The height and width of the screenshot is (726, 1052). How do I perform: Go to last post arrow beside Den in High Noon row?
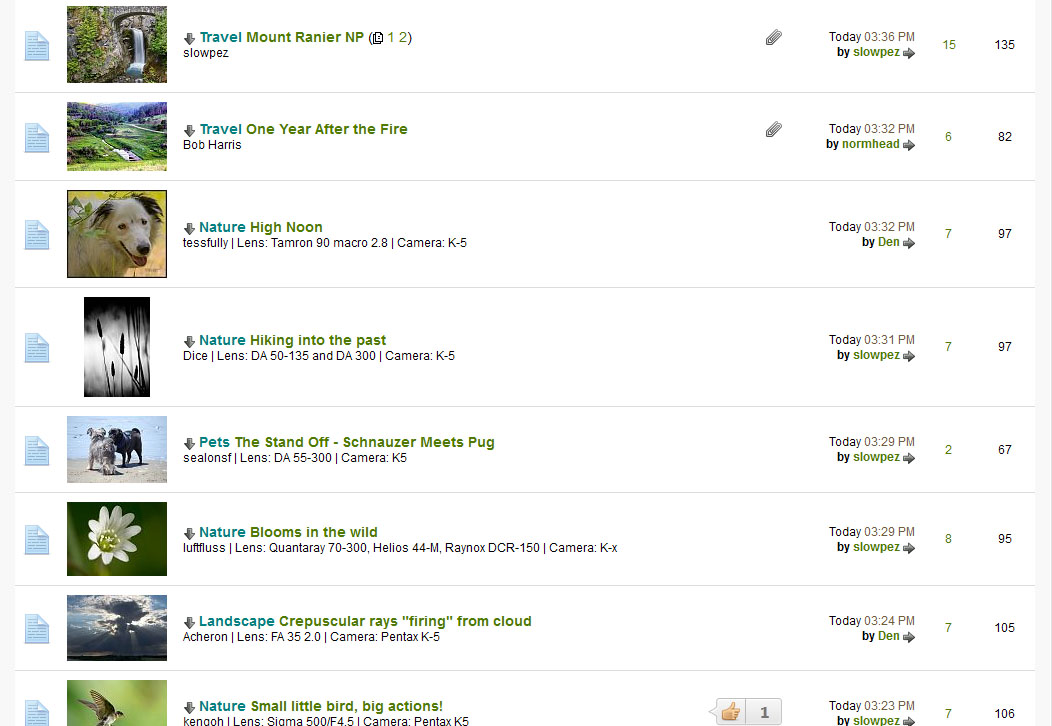click(x=909, y=243)
